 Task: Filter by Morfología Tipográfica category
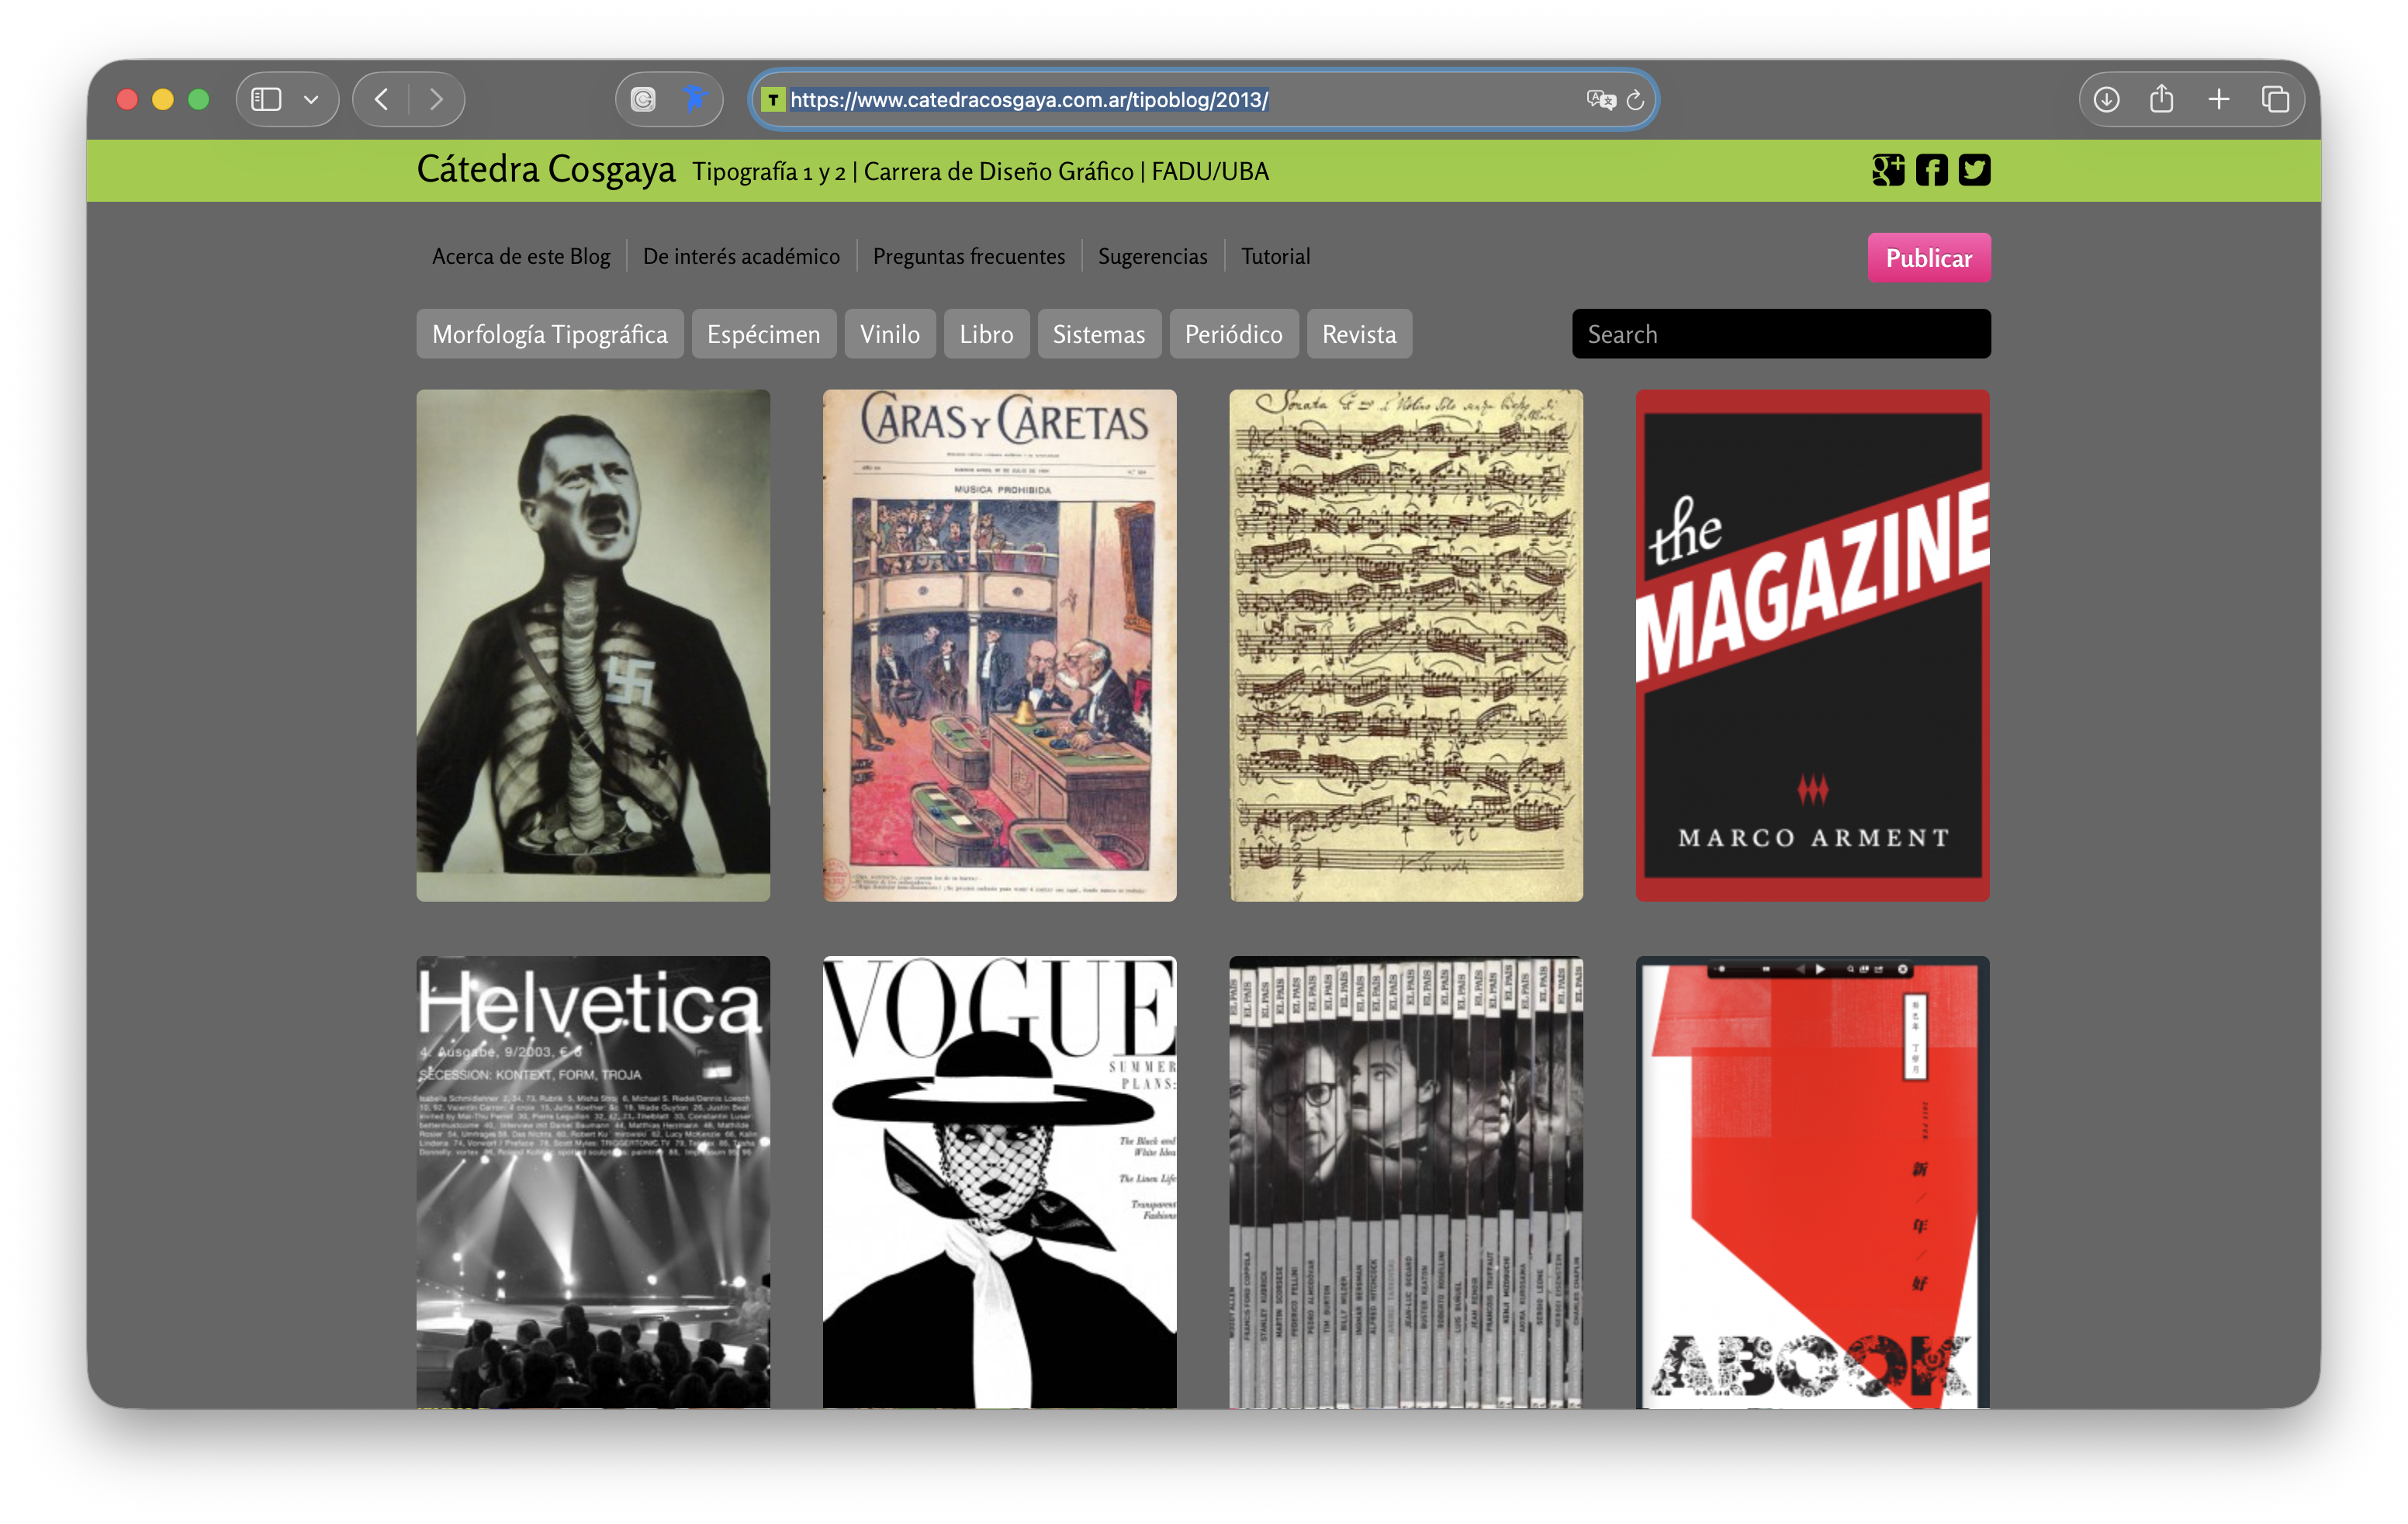(550, 334)
